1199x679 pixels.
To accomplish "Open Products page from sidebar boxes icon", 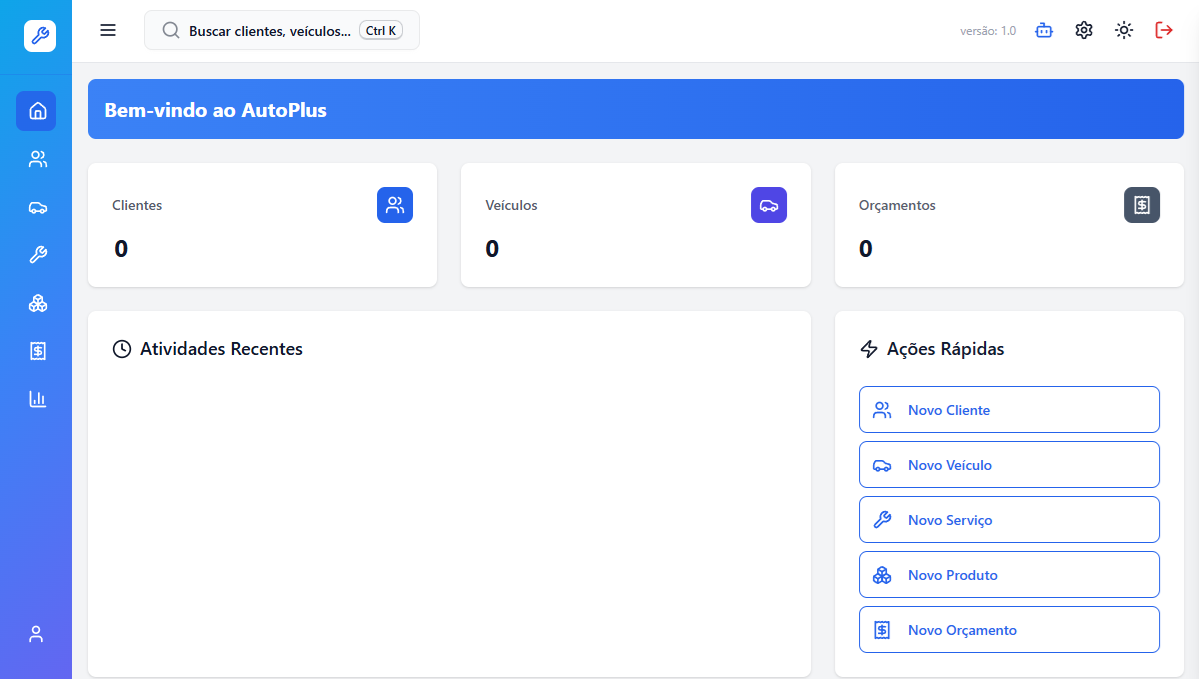I will (x=38, y=303).
